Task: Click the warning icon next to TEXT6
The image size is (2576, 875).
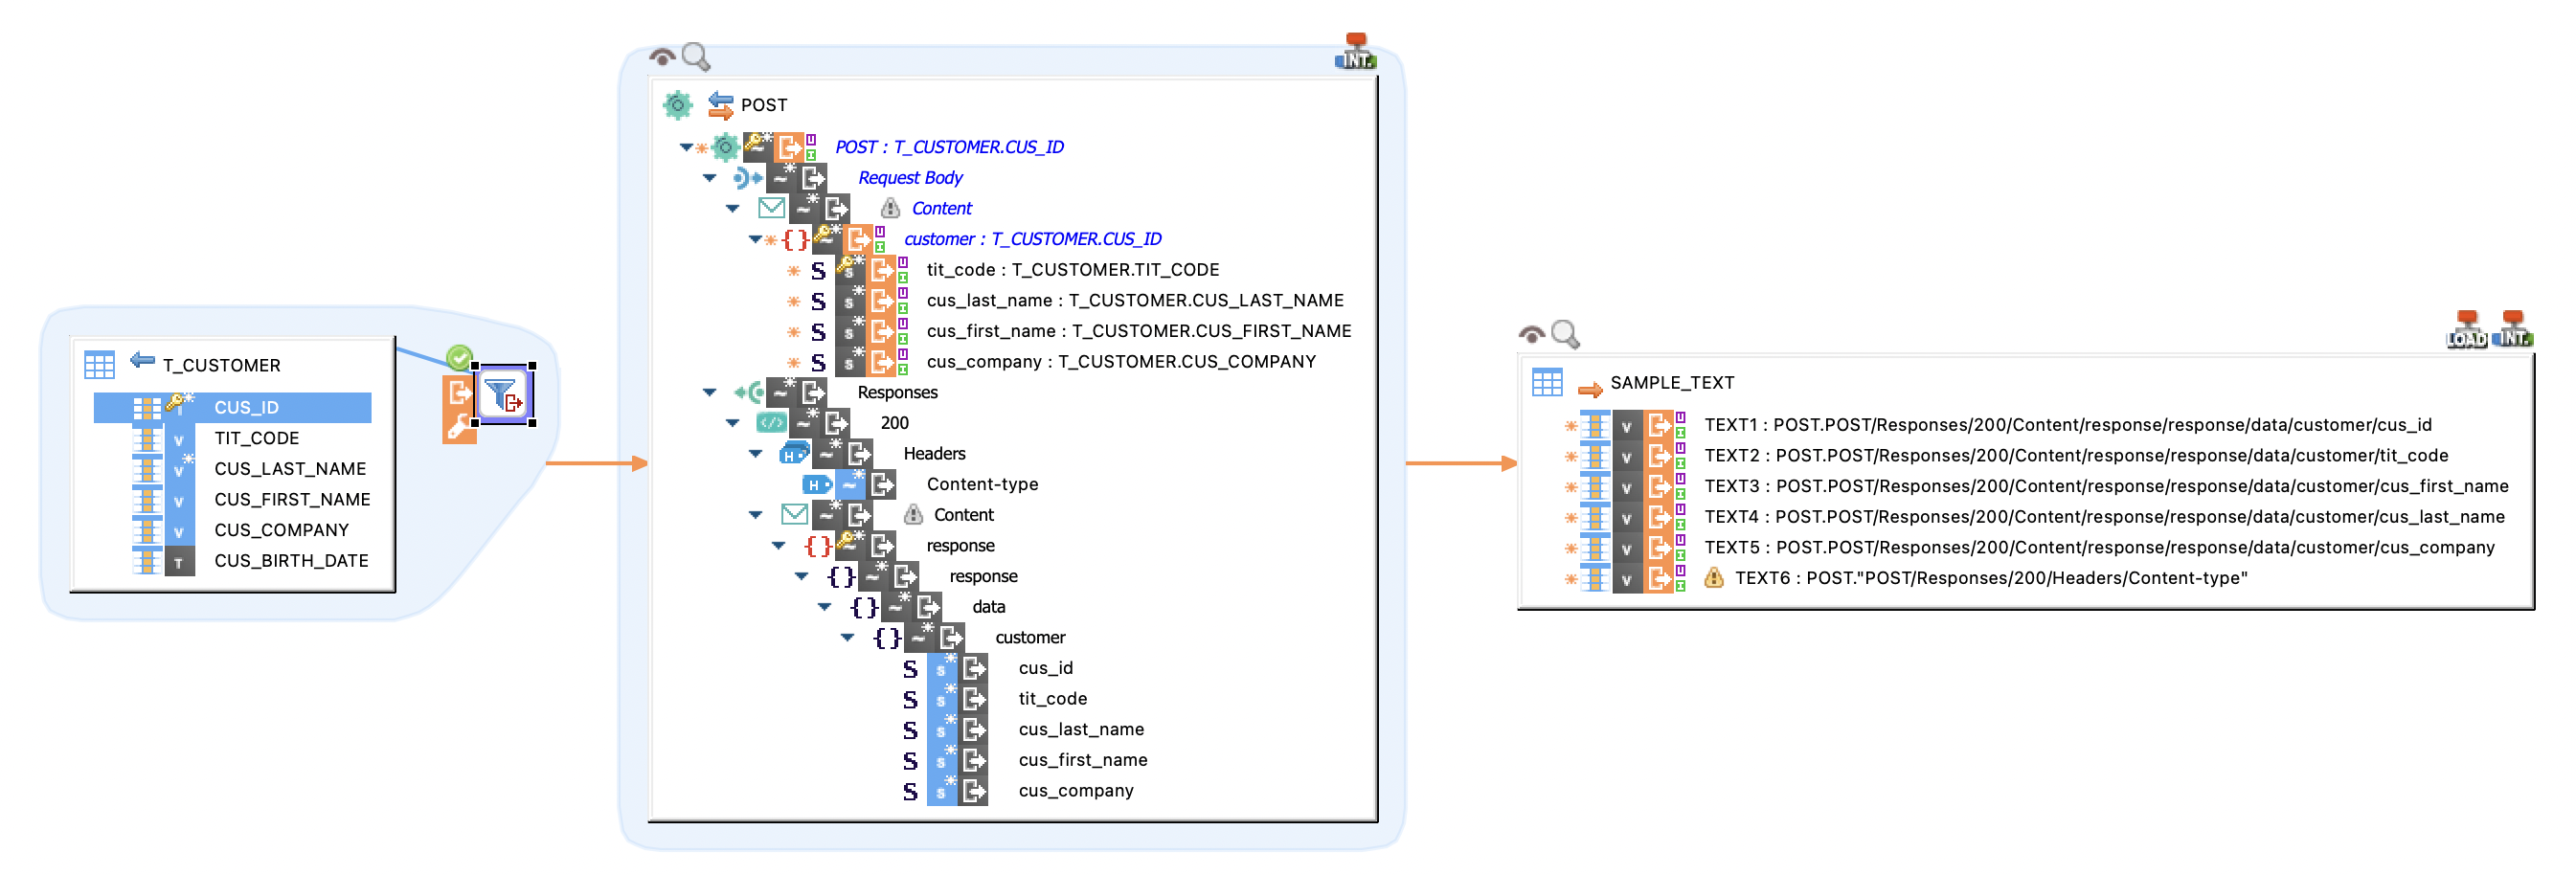Action: coord(1713,578)
